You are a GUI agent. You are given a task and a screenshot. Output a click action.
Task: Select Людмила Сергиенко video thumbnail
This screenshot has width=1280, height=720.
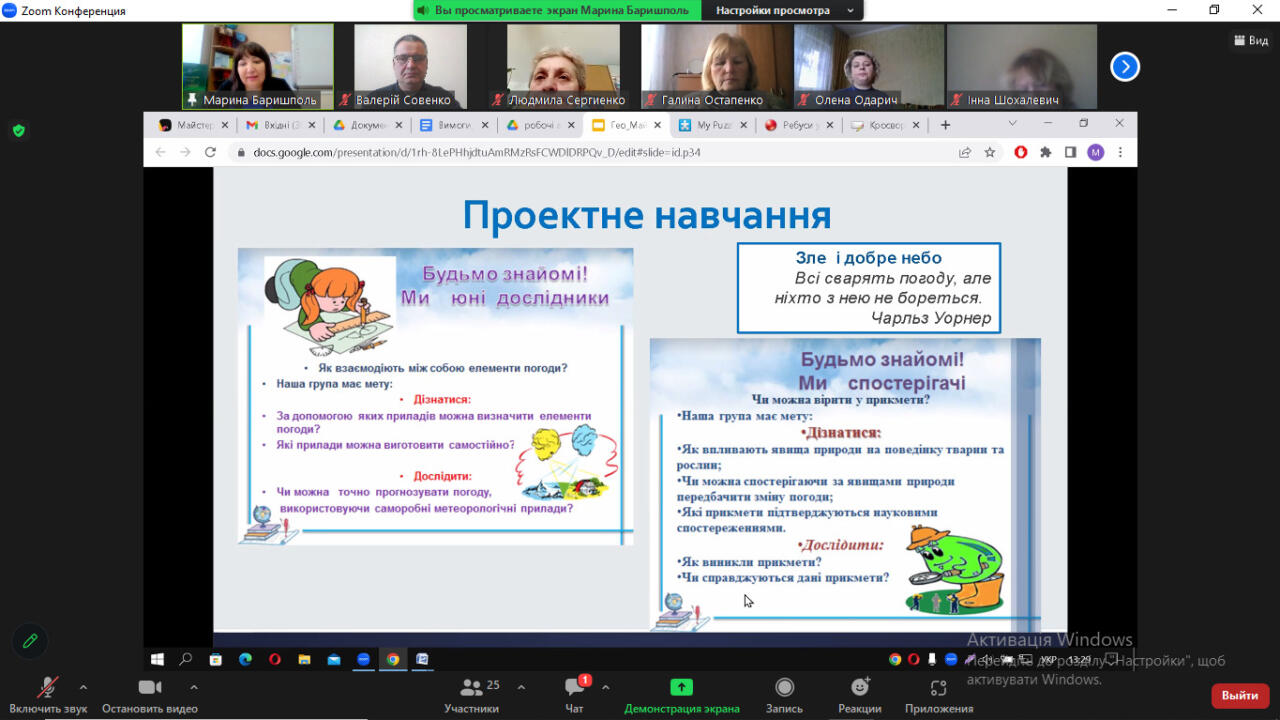(x=563, y=66)
